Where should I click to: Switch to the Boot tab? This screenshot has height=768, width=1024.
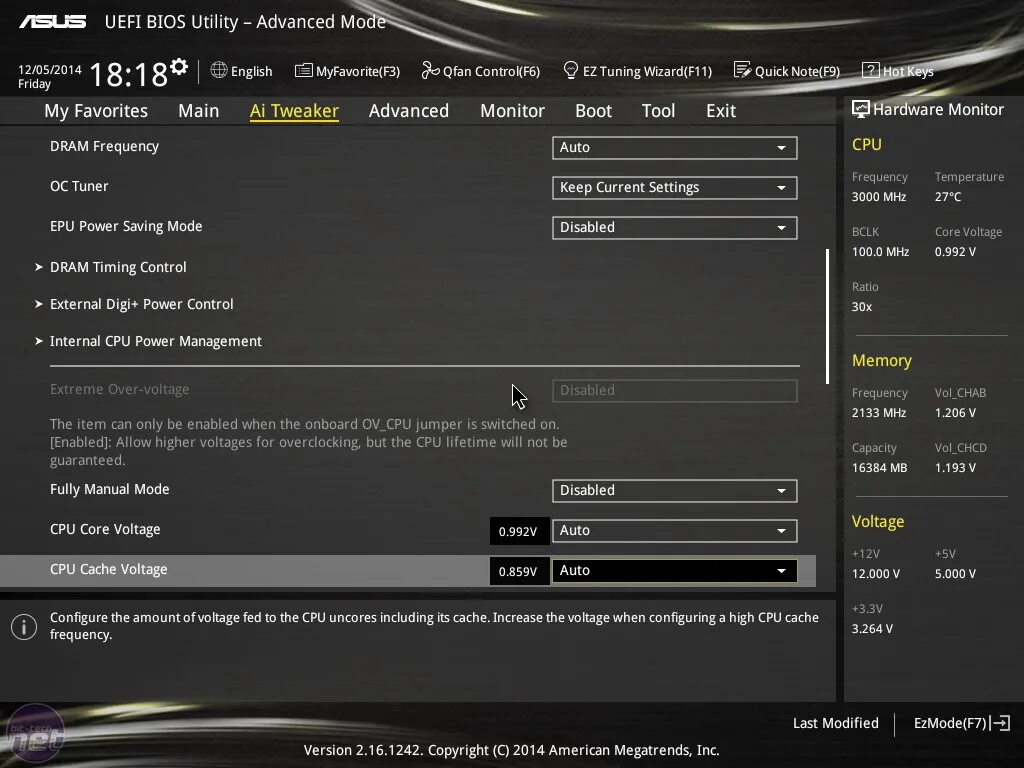tap(593, 111)
